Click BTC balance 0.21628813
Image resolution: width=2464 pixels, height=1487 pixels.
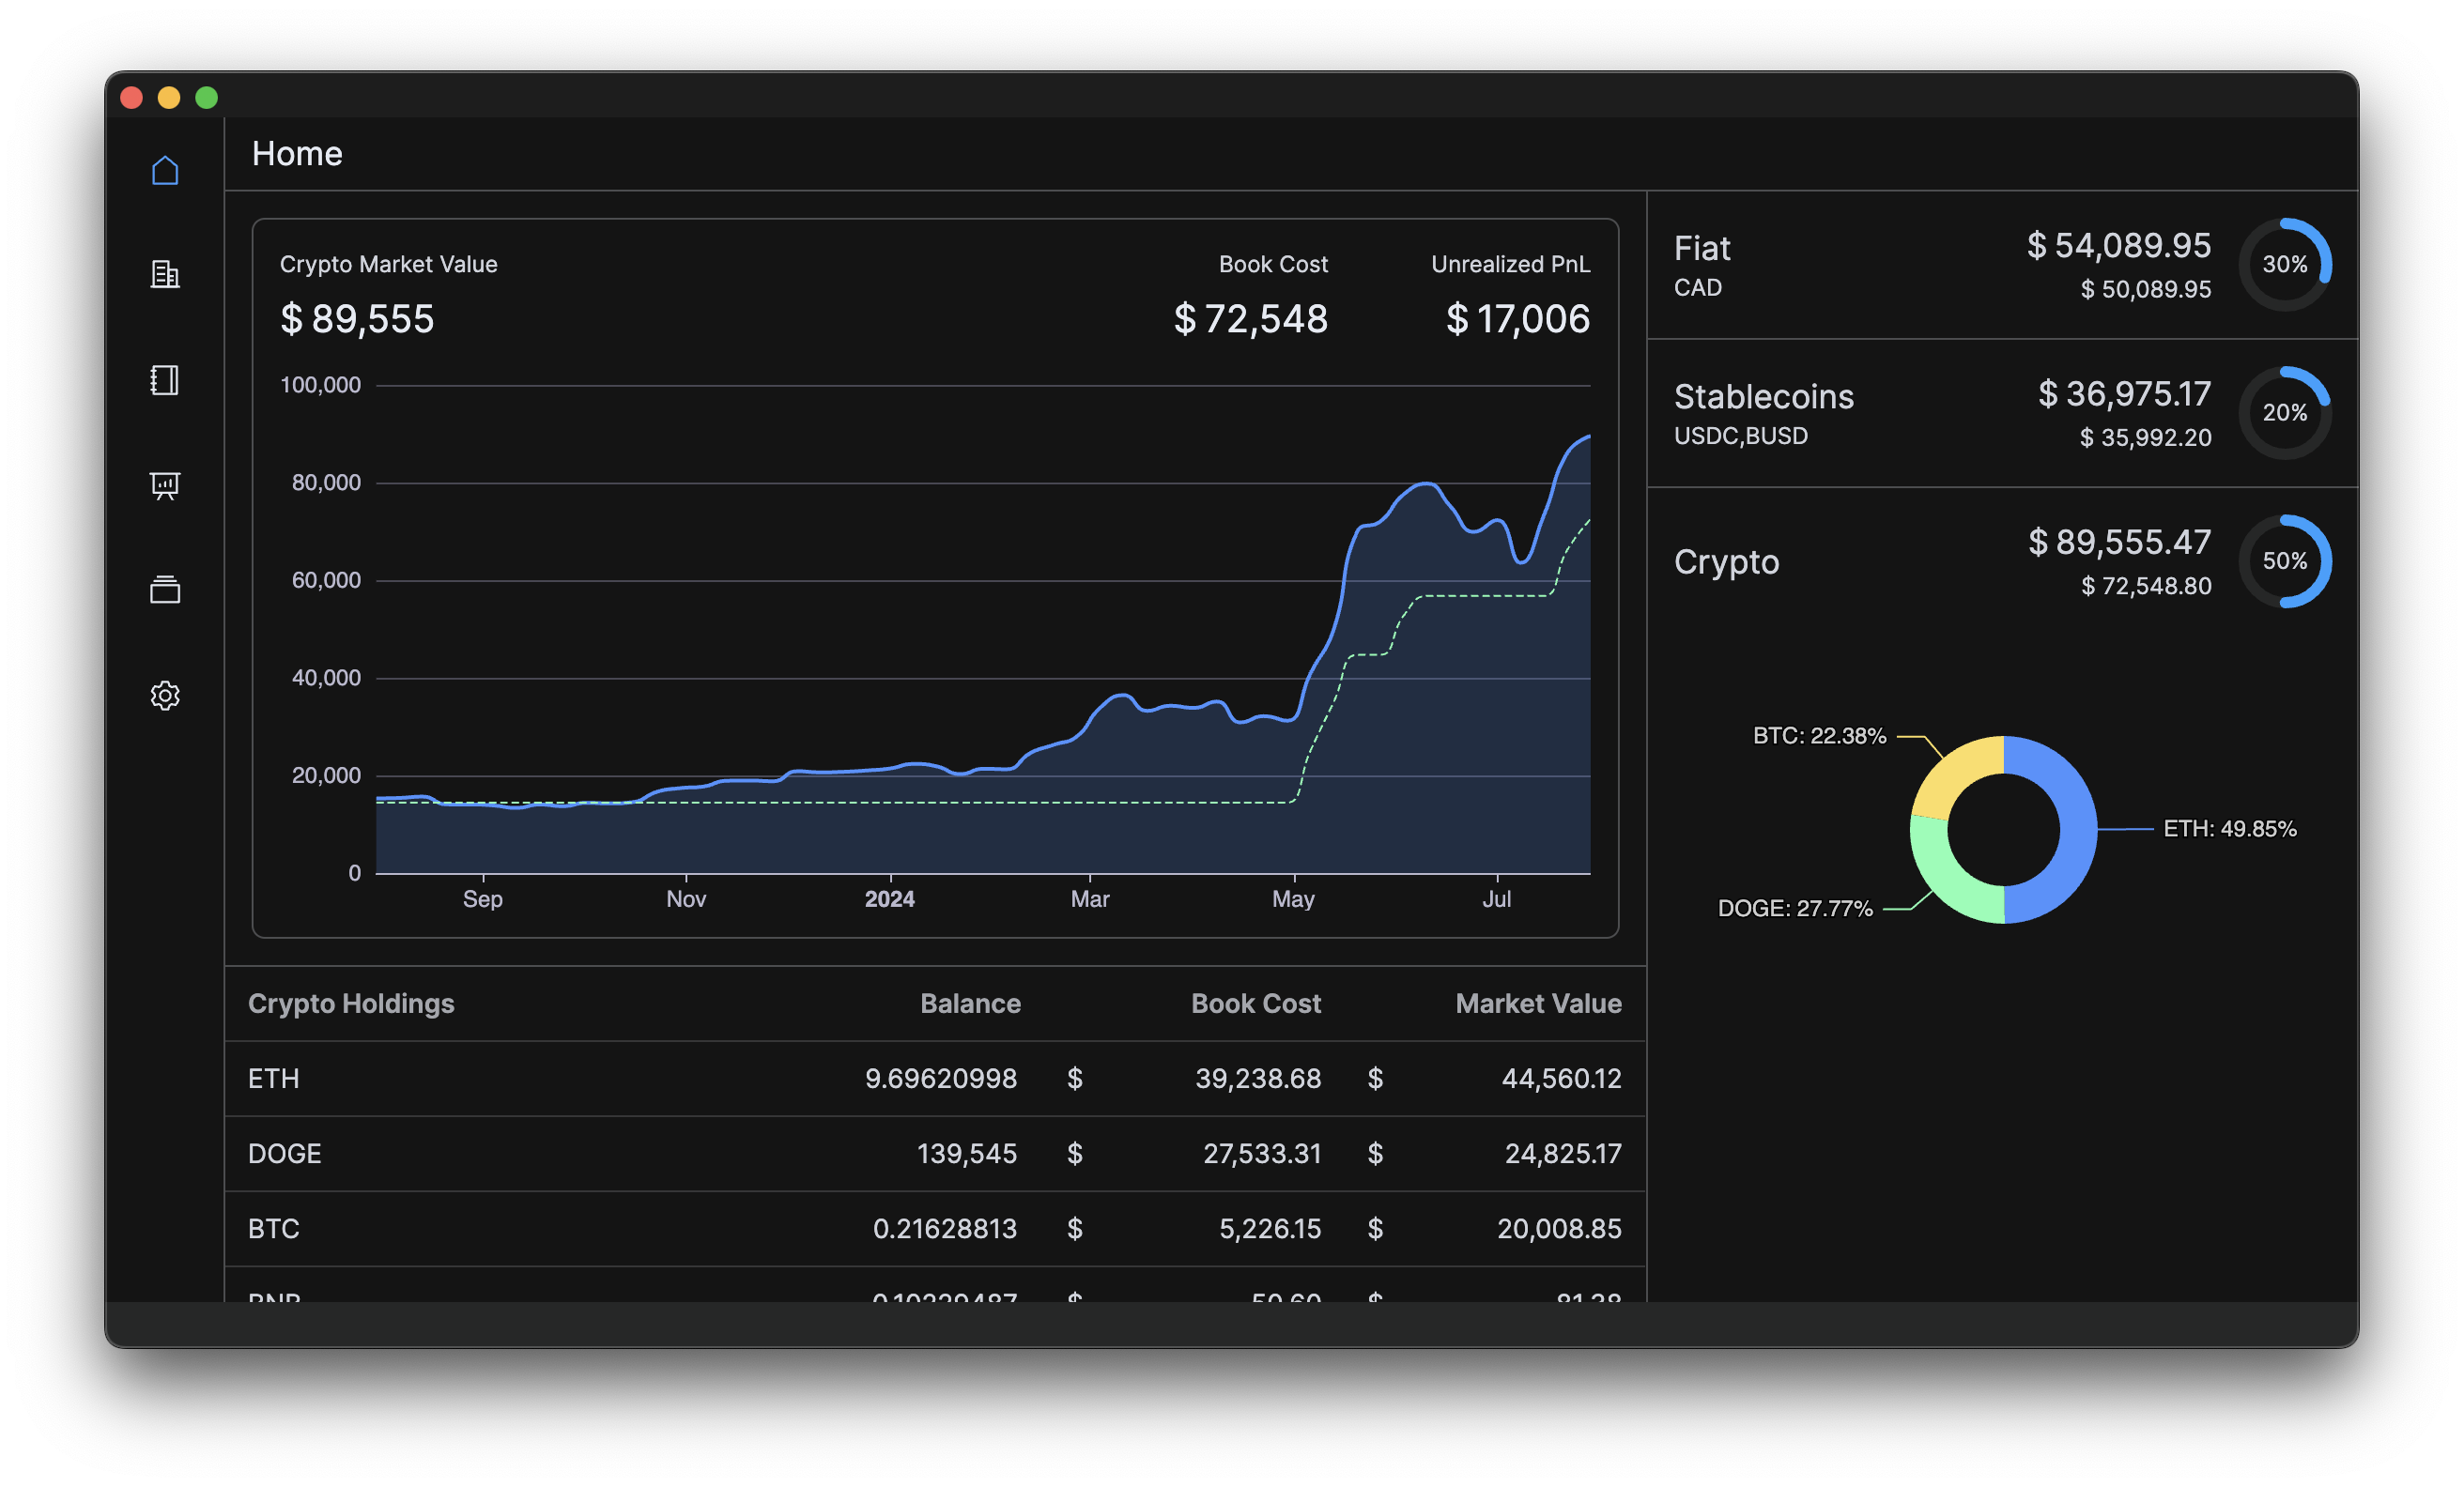[x=945, y=1228]
